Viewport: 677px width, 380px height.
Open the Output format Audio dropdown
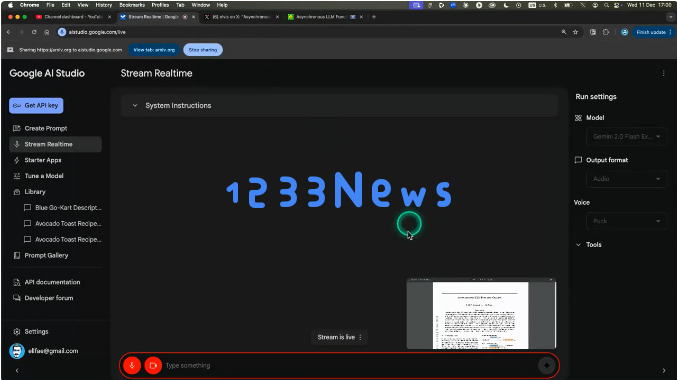pos(626,179)
